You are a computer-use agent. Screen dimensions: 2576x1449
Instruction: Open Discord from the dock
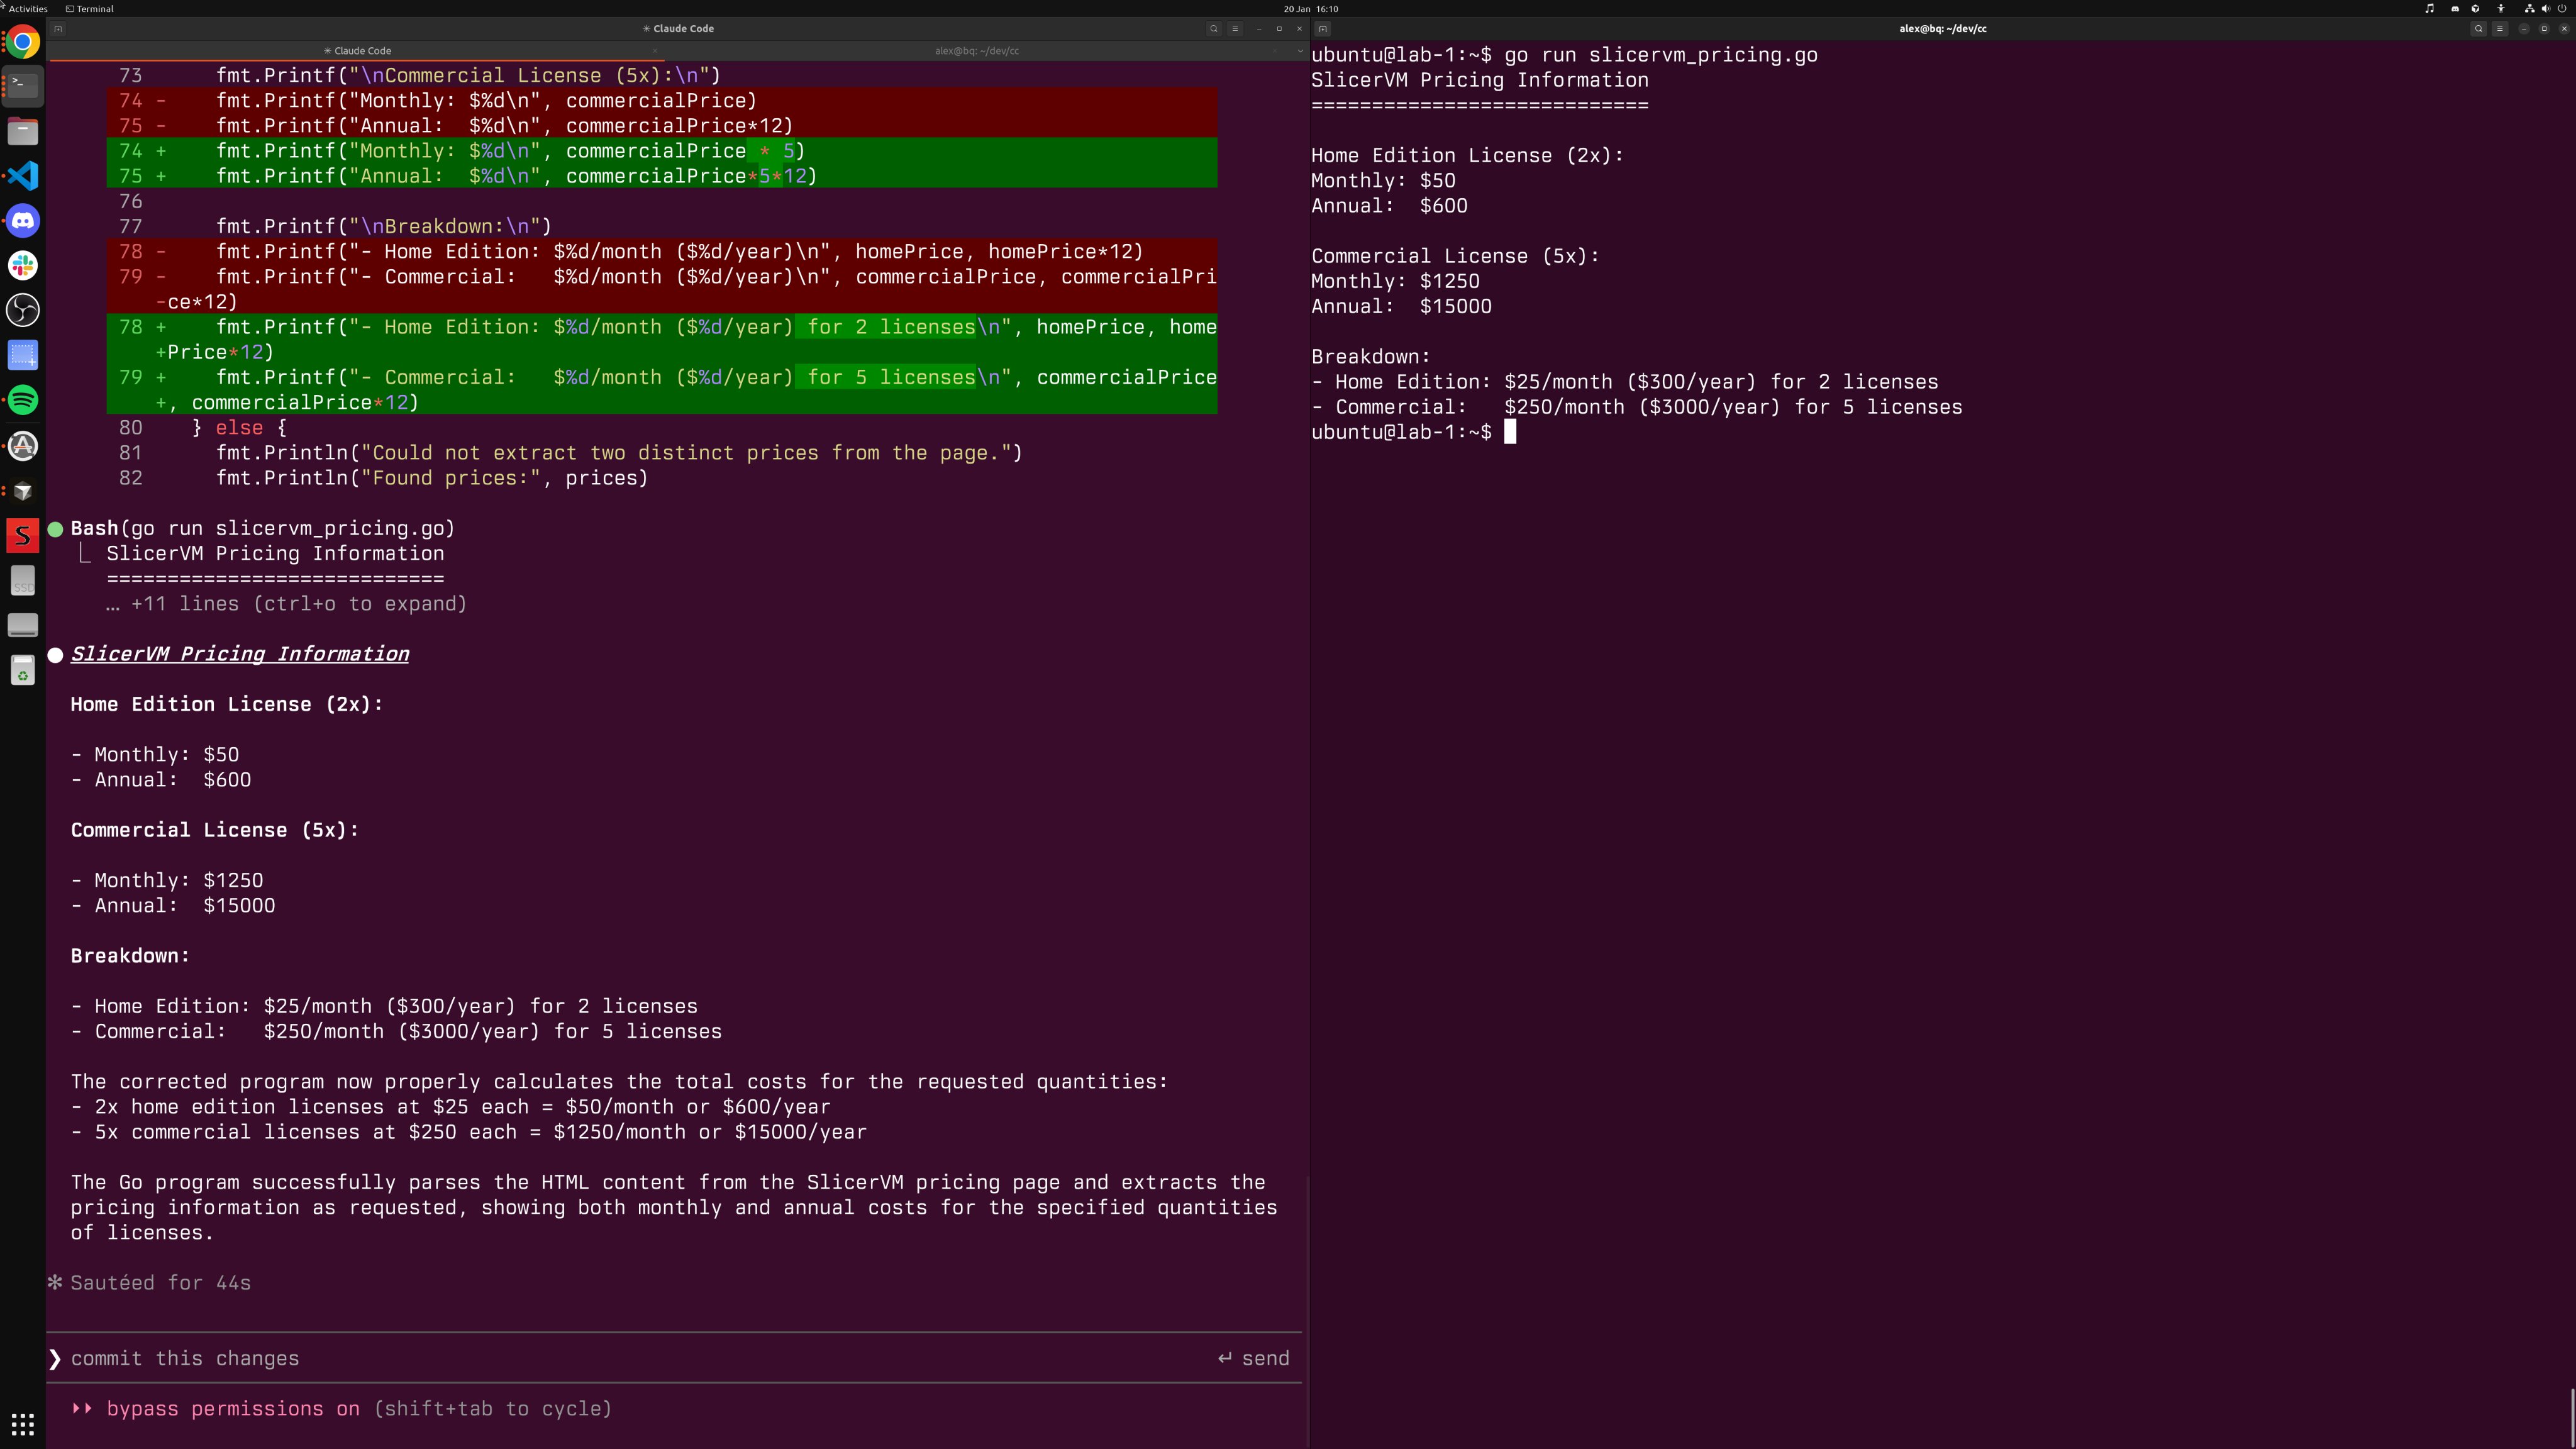pyautogui.click(x=23, y=221)
